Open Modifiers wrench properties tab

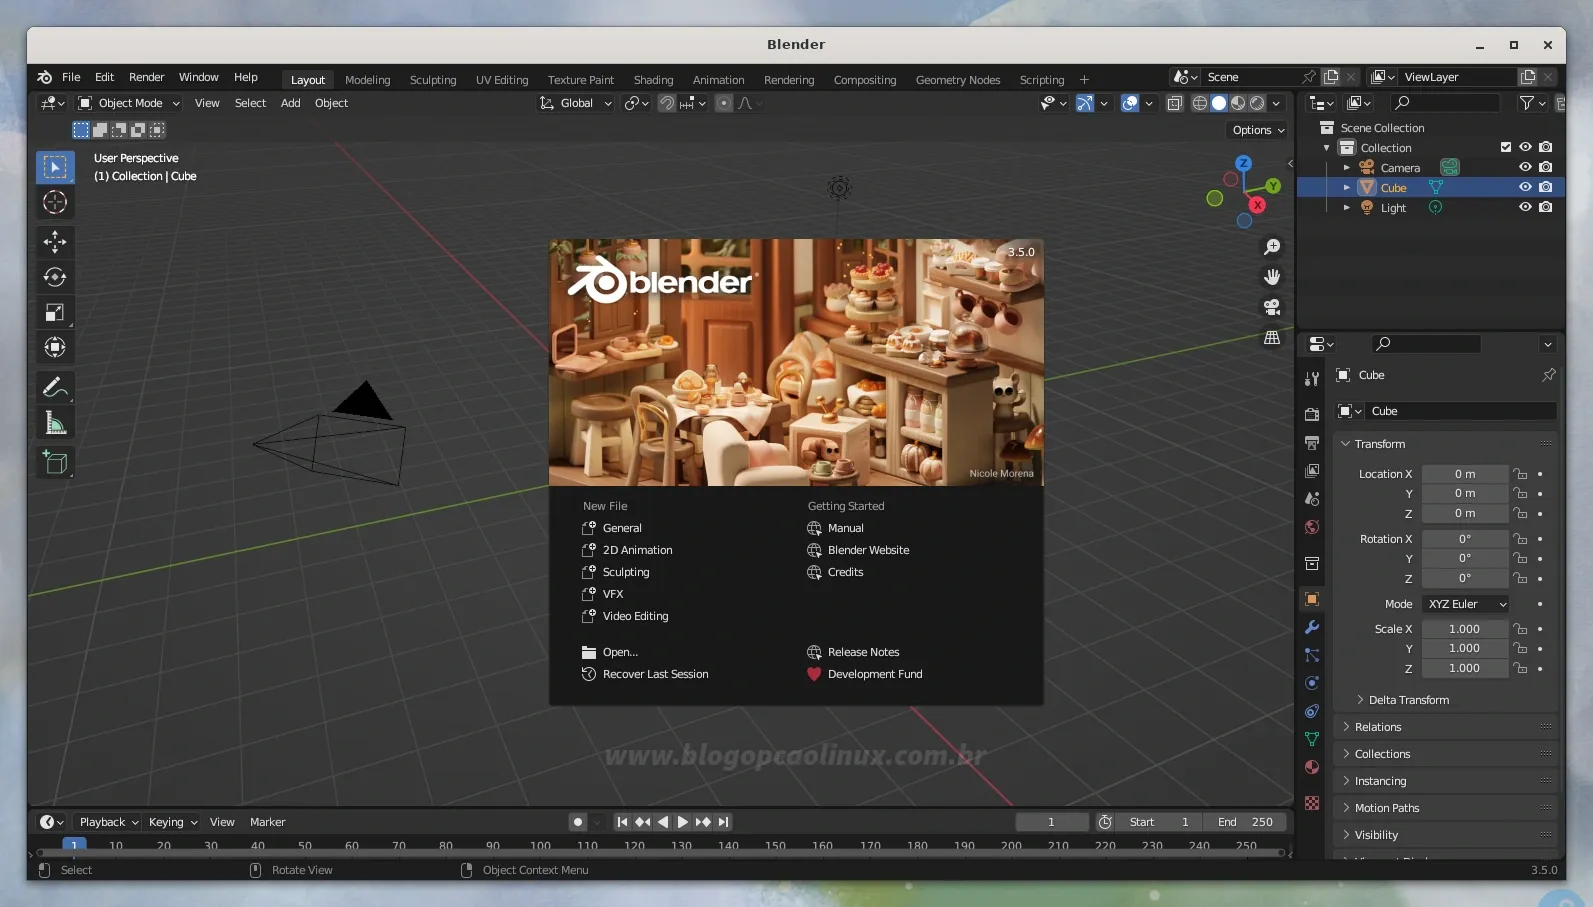tap(1312, 627)
